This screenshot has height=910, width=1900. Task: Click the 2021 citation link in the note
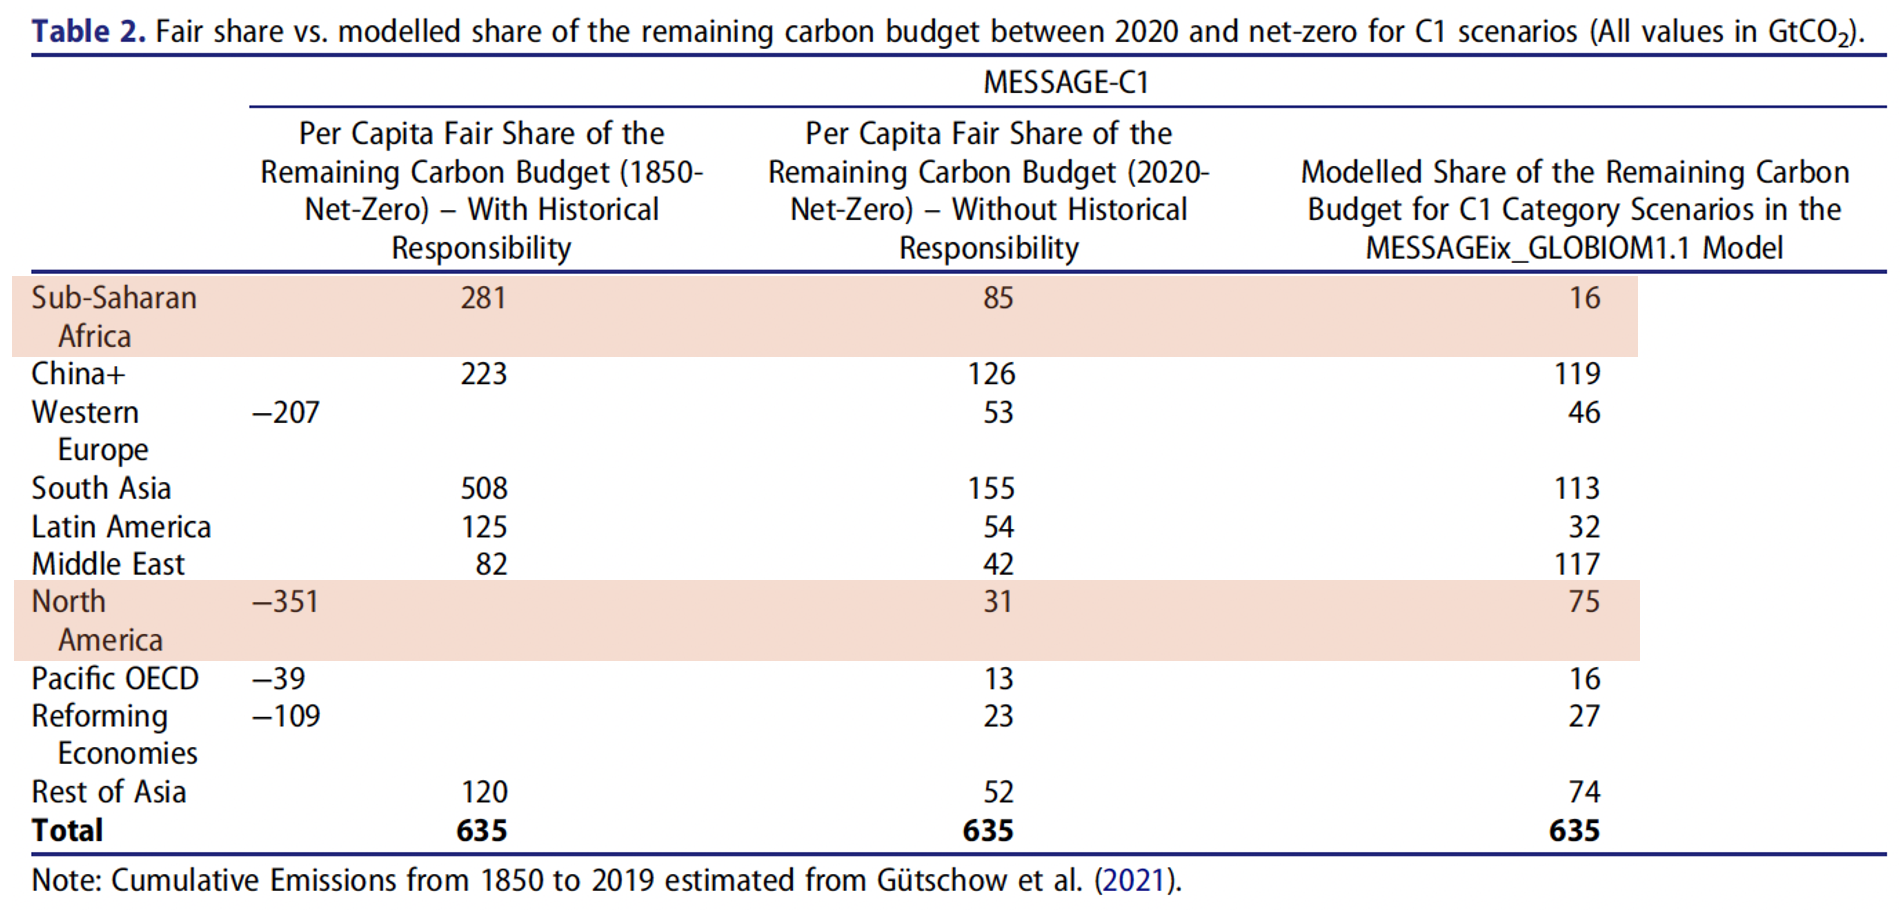point(1135,880)
